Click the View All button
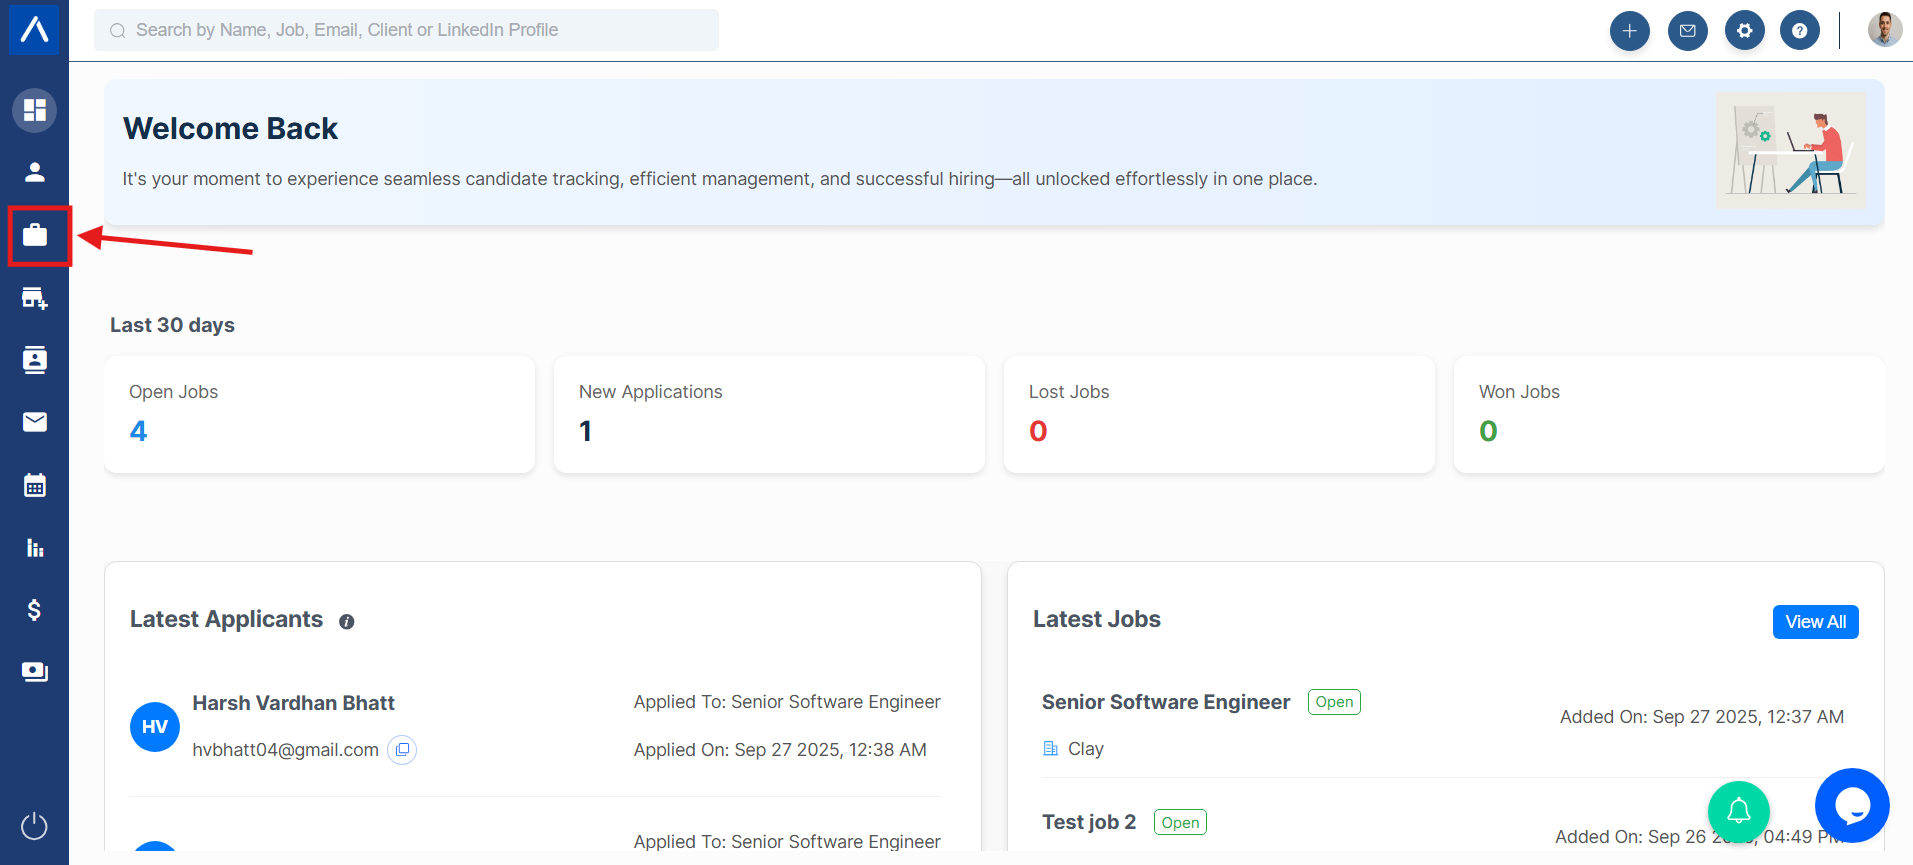Screen dimensions: 1913x865 pos(1815,622)
